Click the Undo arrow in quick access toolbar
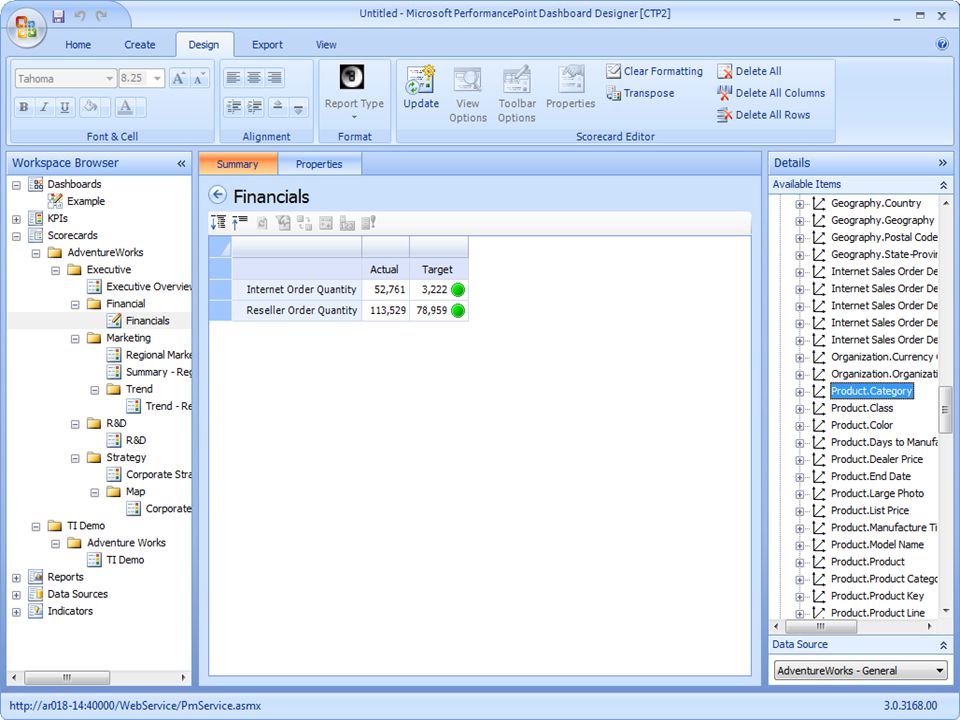Screen dimensions: 960x720 [80, 17]
